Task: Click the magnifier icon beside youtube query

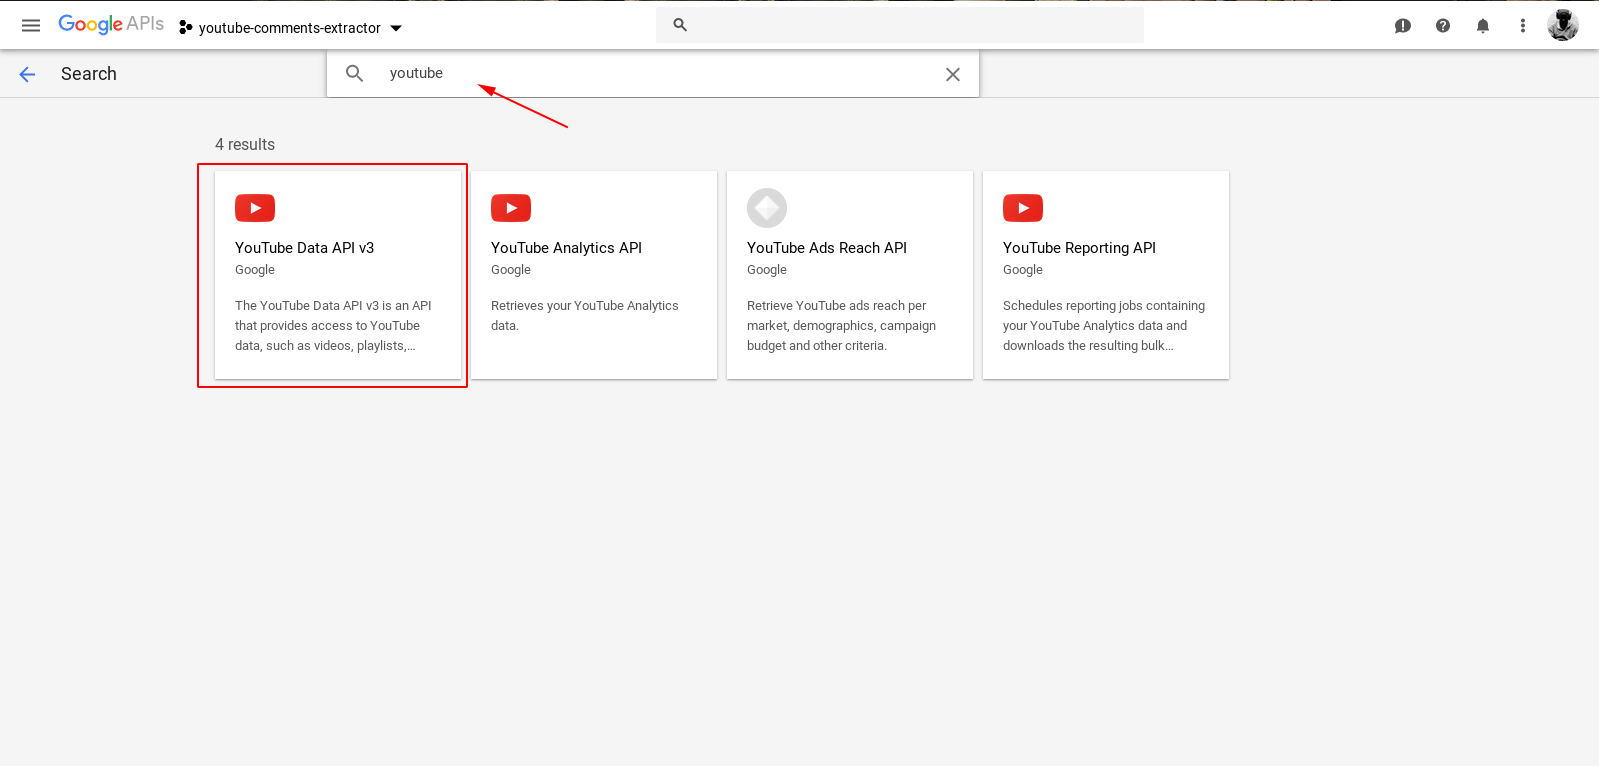Action: click(x=354, y=74)
